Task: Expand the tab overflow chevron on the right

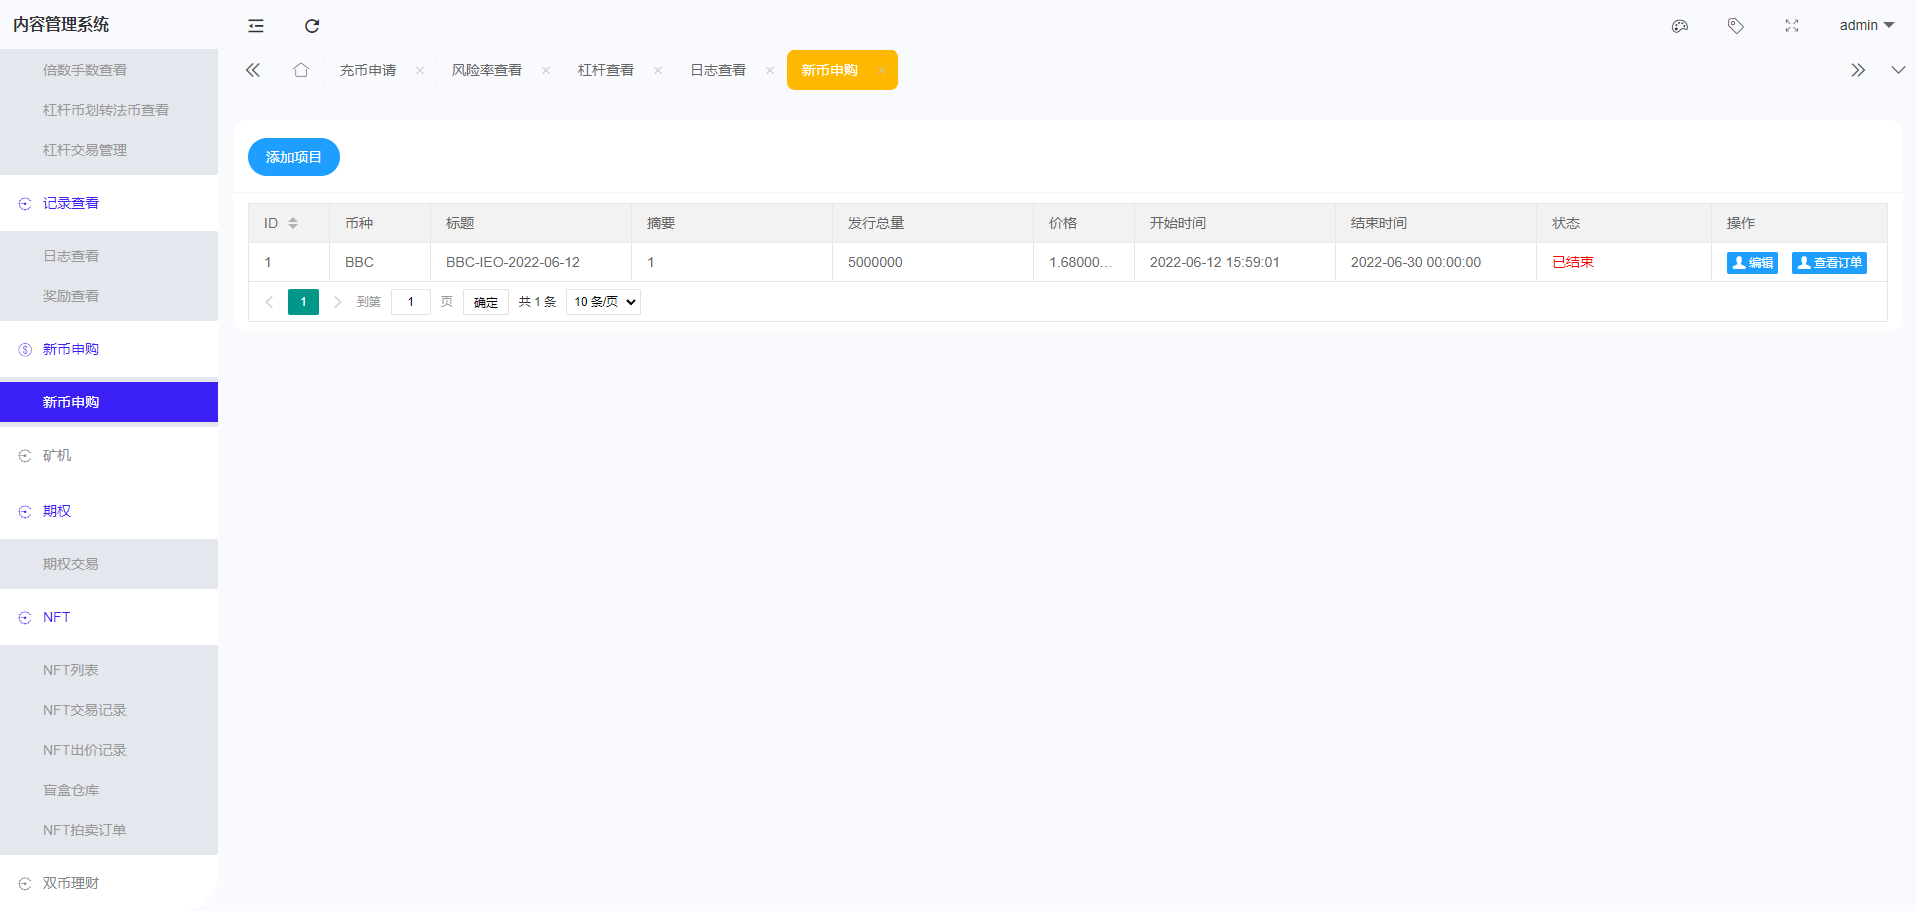Action: pos(1898,70)
